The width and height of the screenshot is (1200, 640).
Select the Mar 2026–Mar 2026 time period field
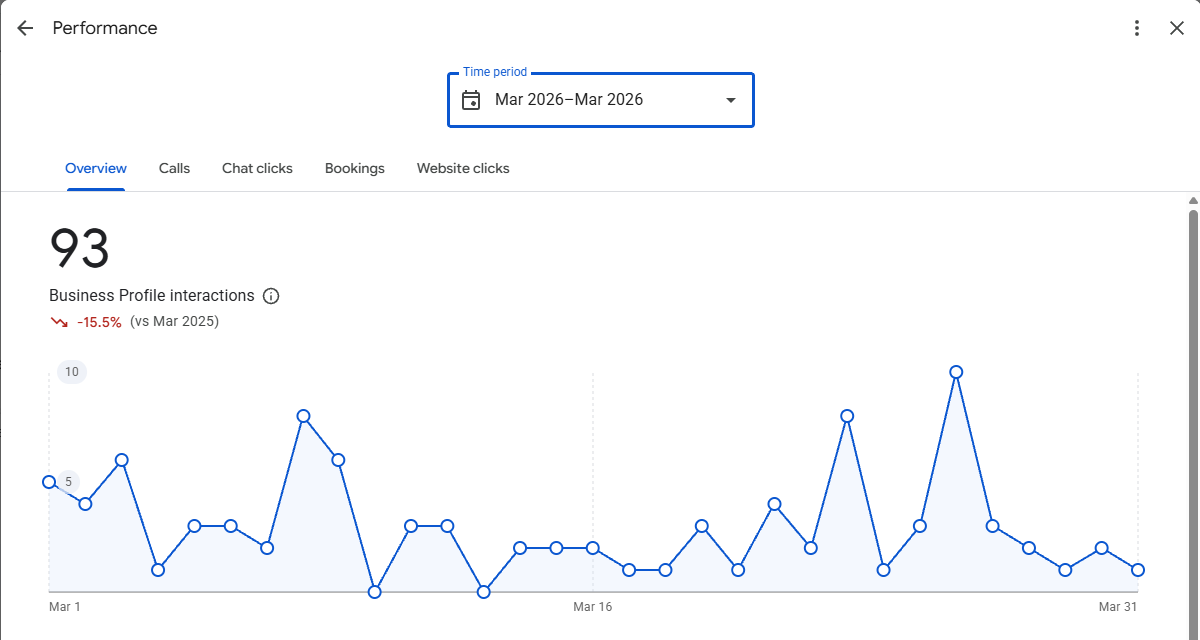(600, 100)
